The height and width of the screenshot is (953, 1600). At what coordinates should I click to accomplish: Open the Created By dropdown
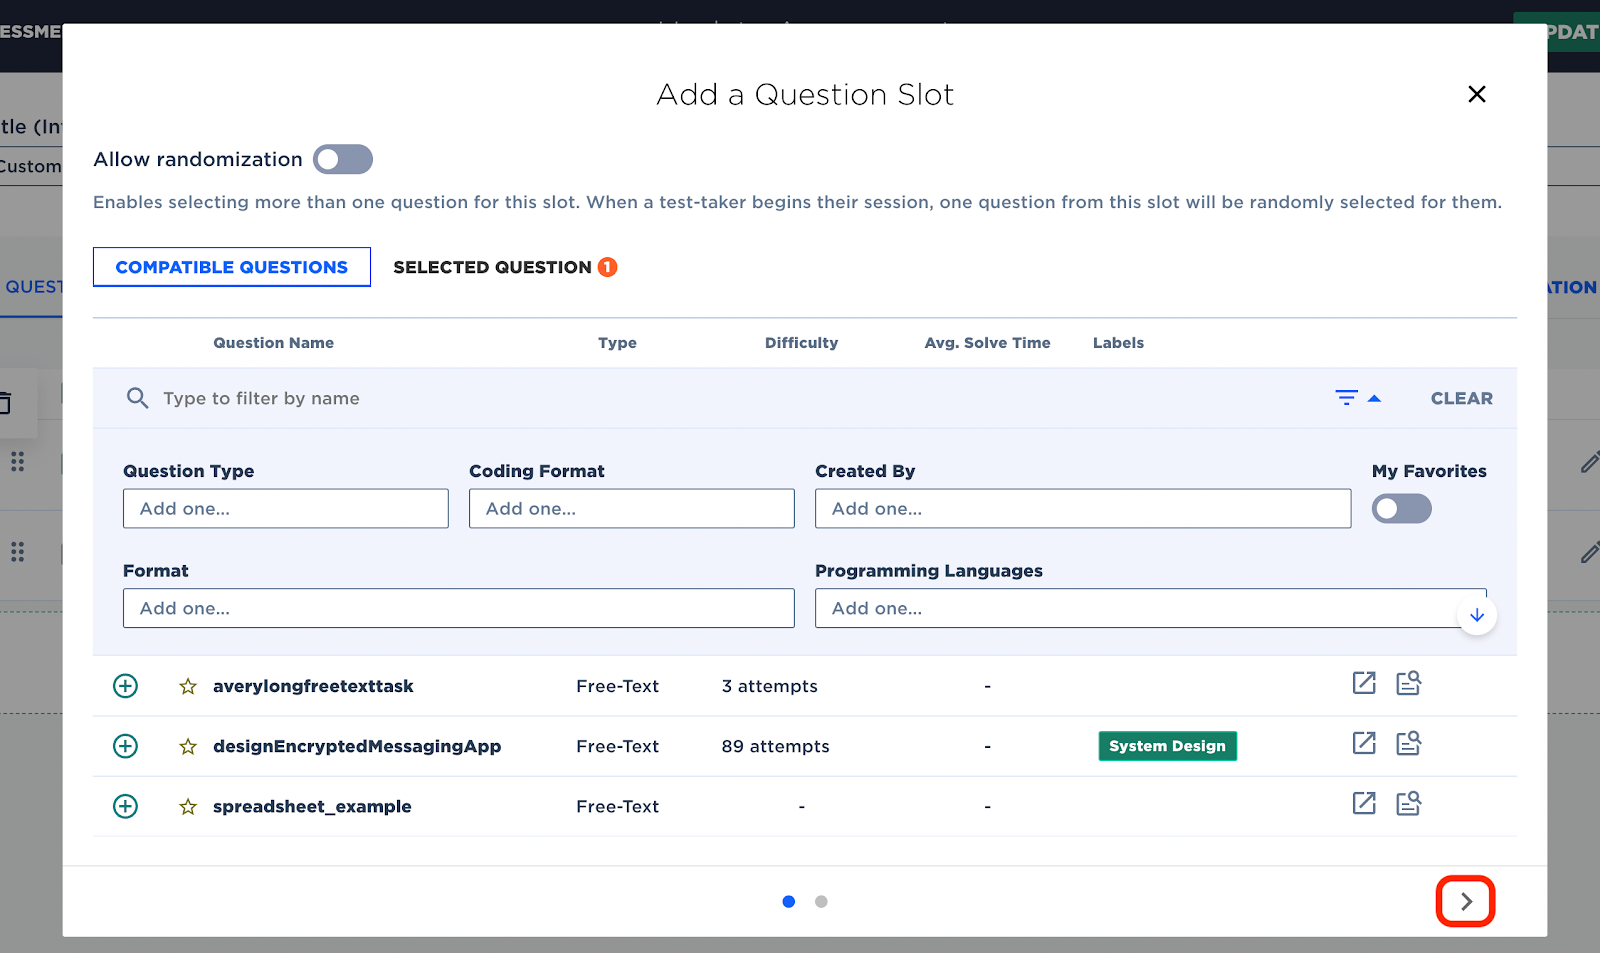click(x=1083, y=509)
